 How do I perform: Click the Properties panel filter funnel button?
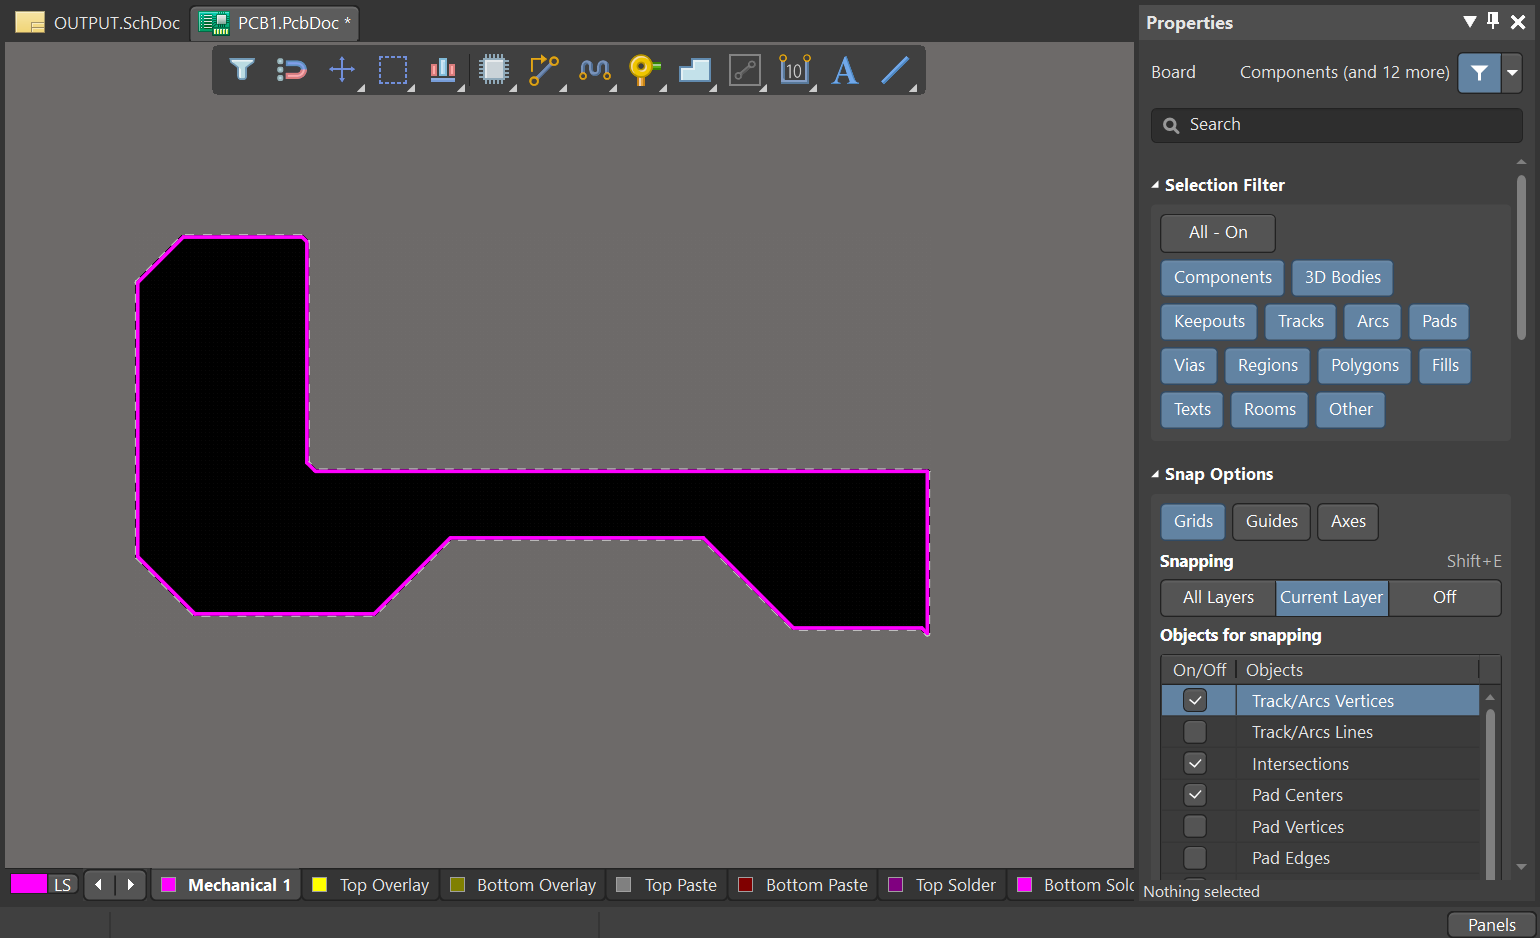[x=1479, y=73]
